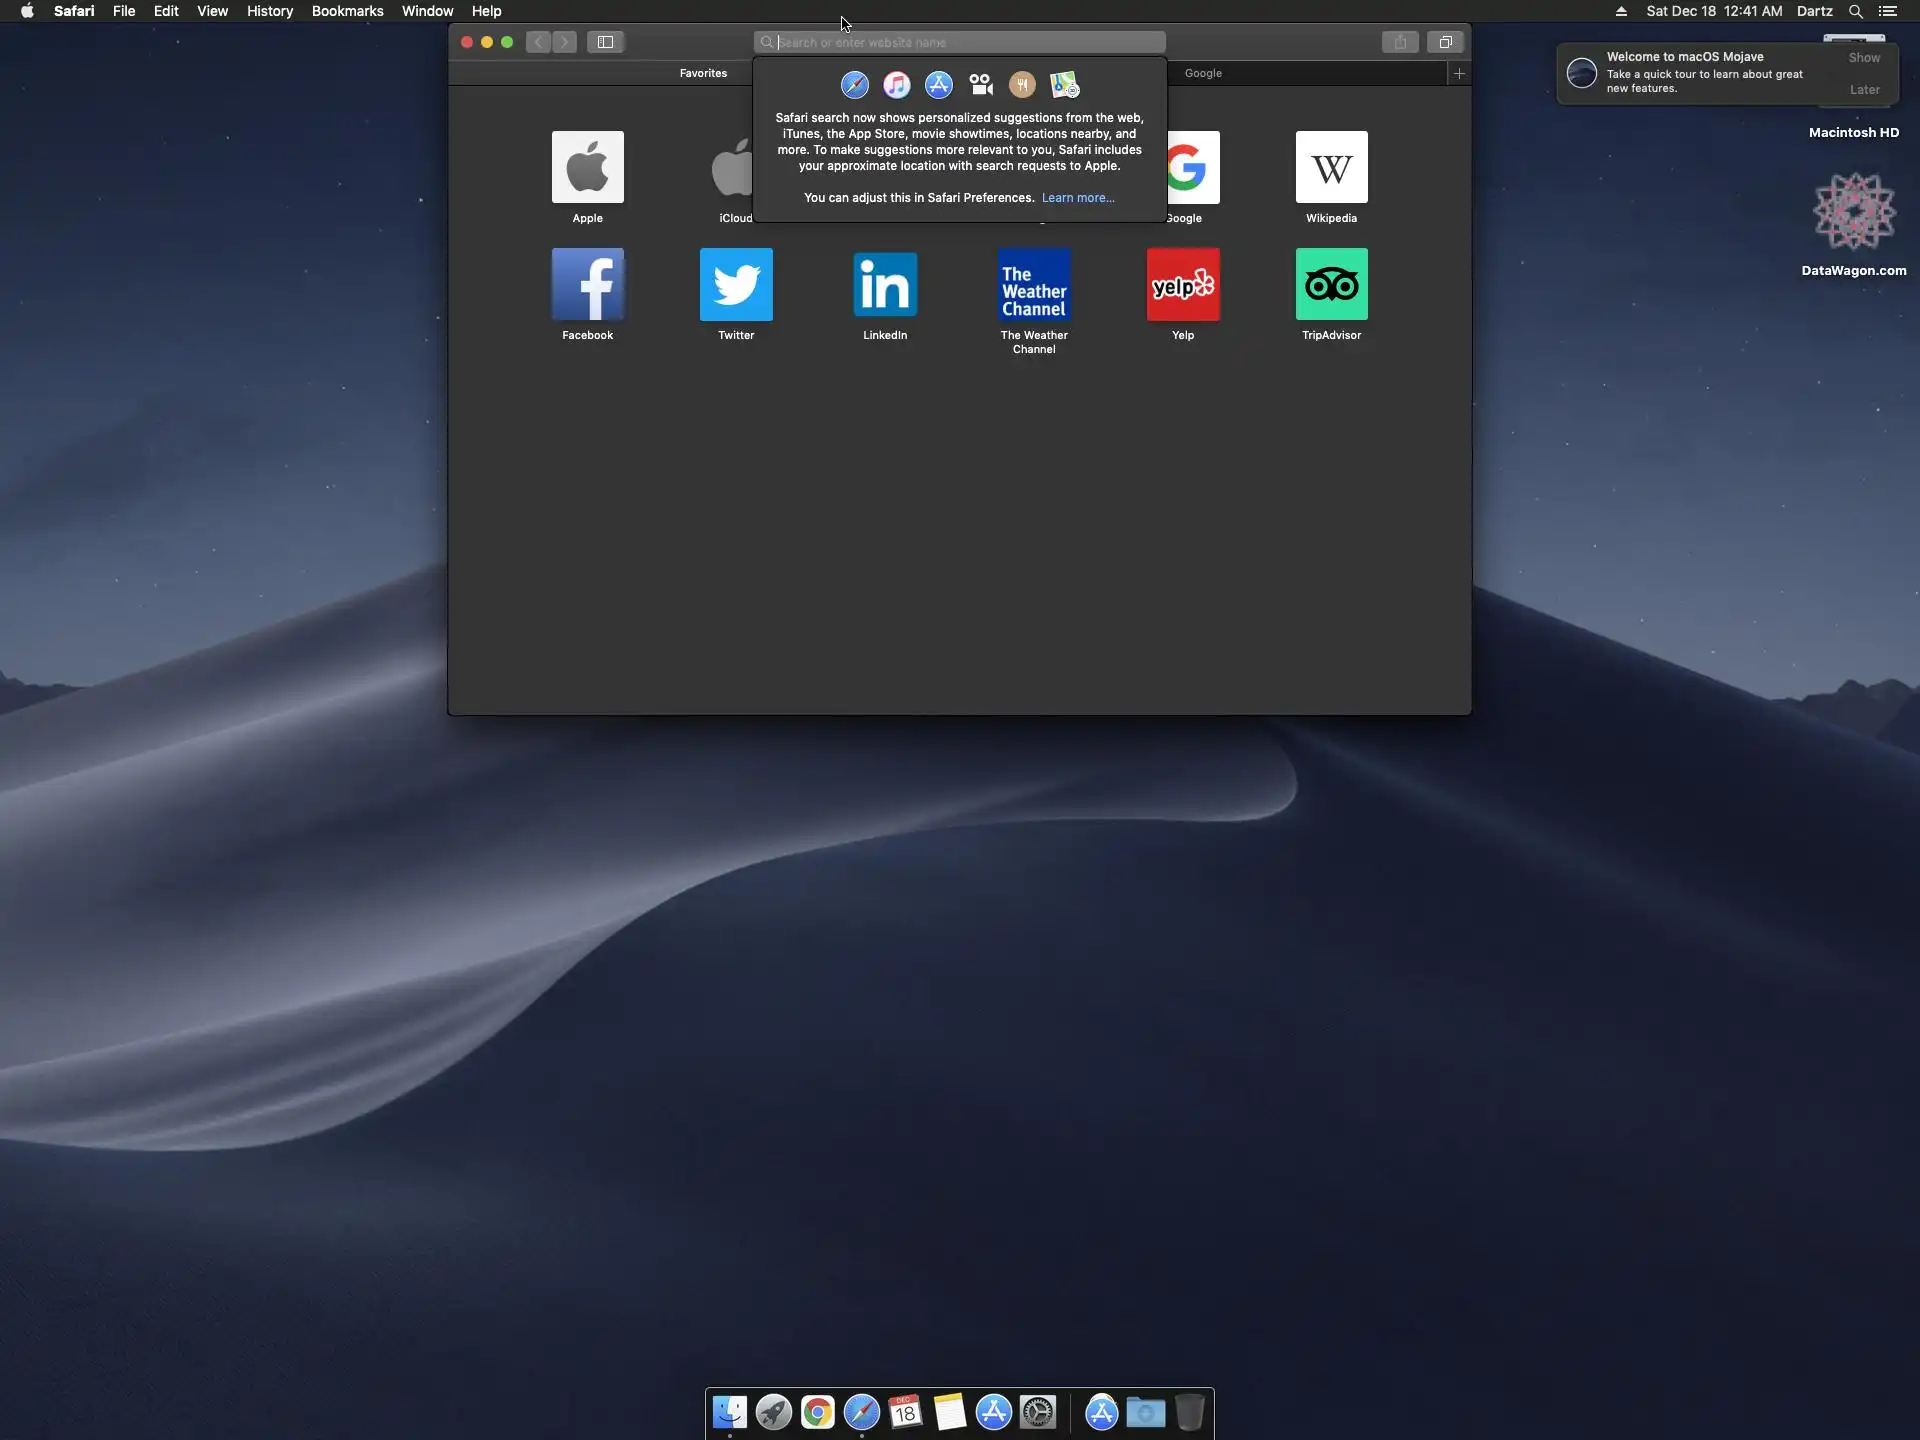The width and height of the screenshot is (1920, 1440).
Task: Open Notification Center from the menu bar
Action: click(x=1887, y=11)
